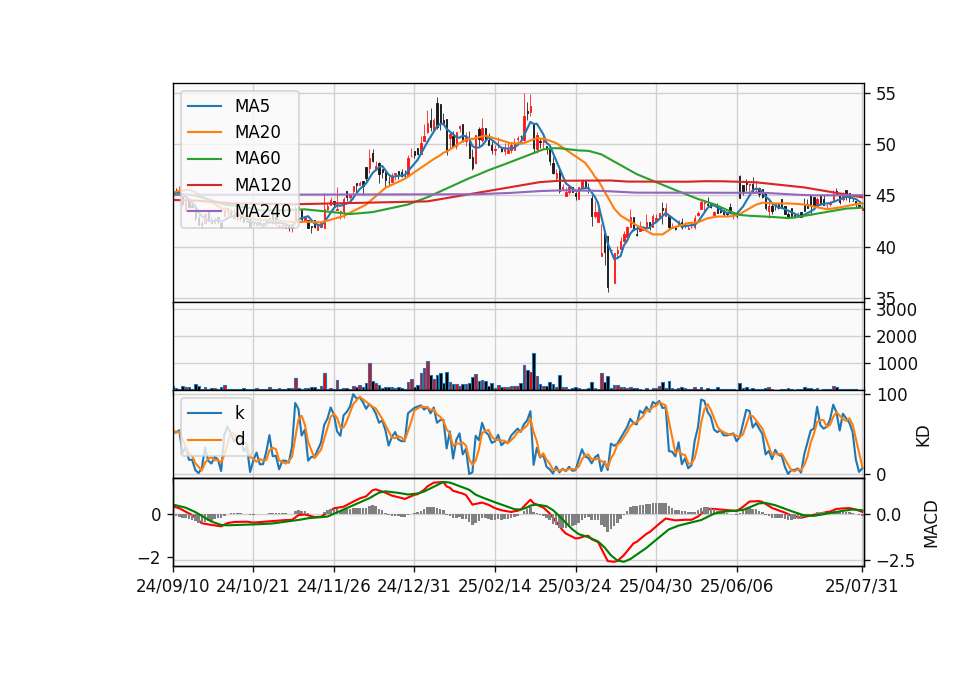Click the 40 price axis label
This screenshot has width=960, height=690.
click(885, 248)
